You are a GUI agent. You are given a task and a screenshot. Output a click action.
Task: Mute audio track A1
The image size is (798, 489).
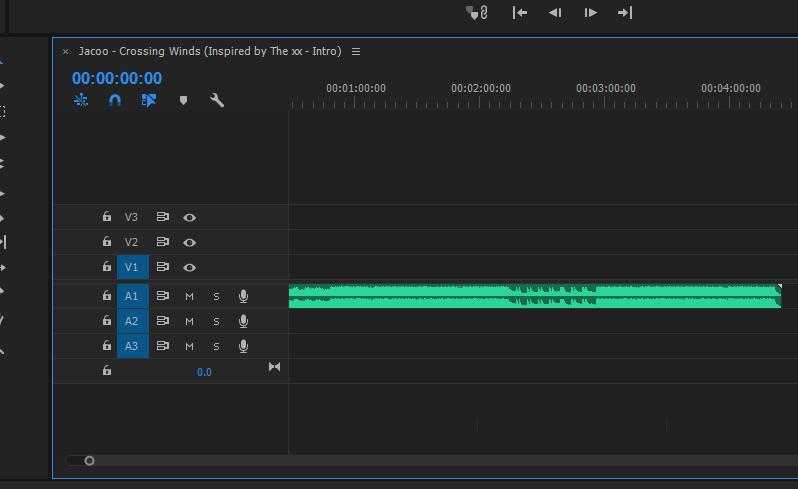click(x=189, y=296)
